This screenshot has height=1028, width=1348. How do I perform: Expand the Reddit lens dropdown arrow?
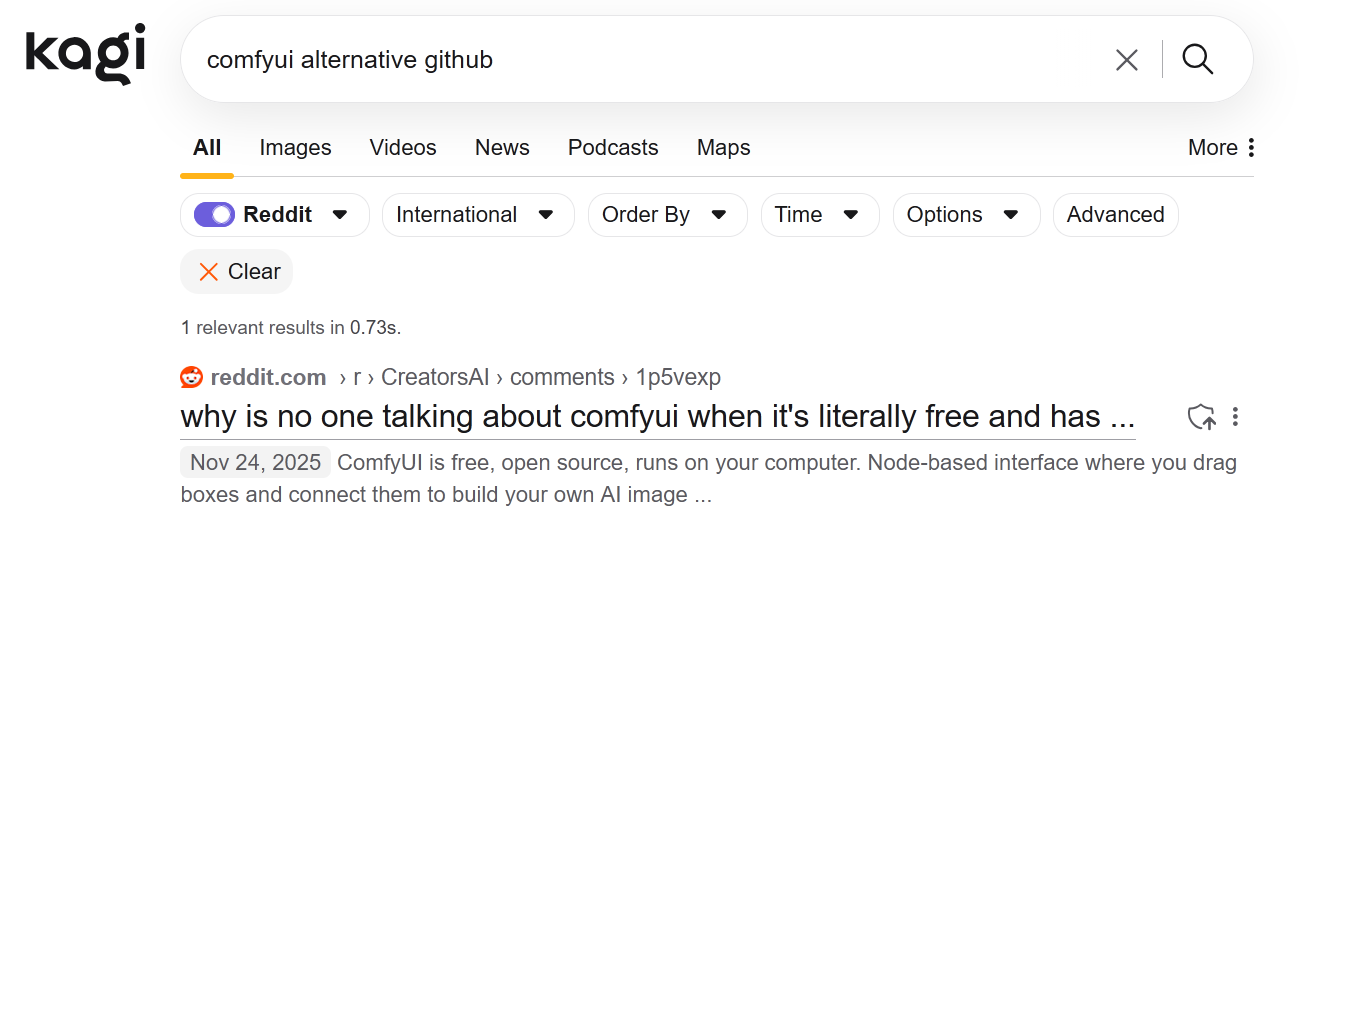340,215
